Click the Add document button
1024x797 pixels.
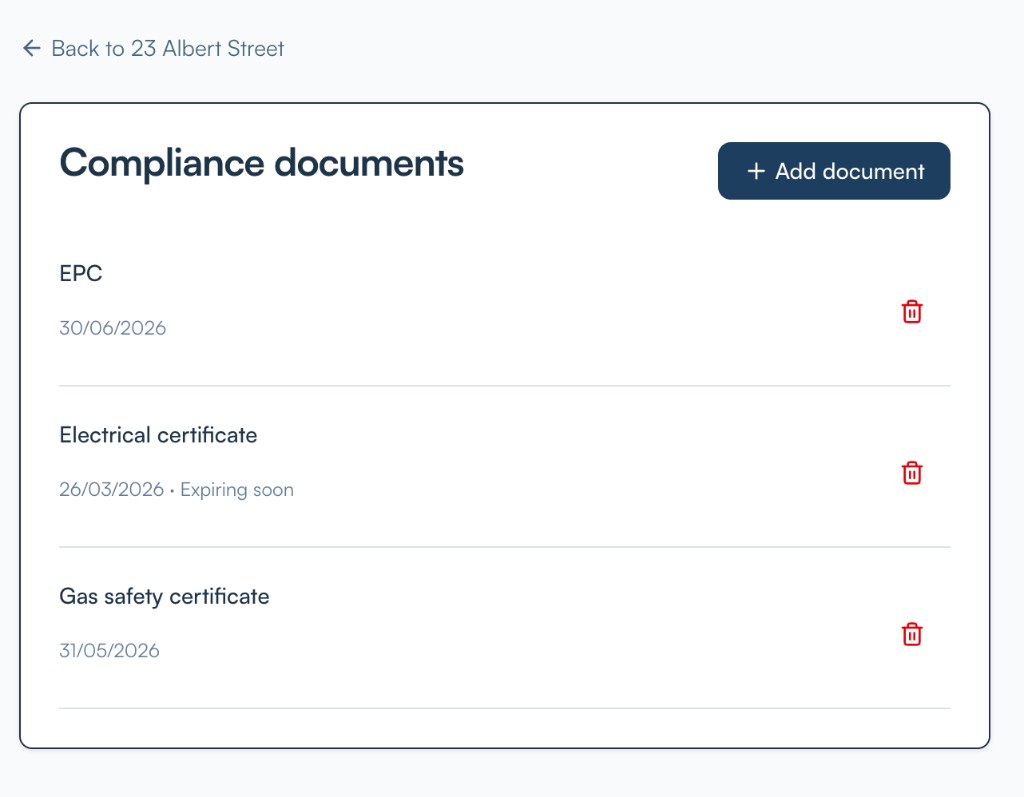[833, 171]
